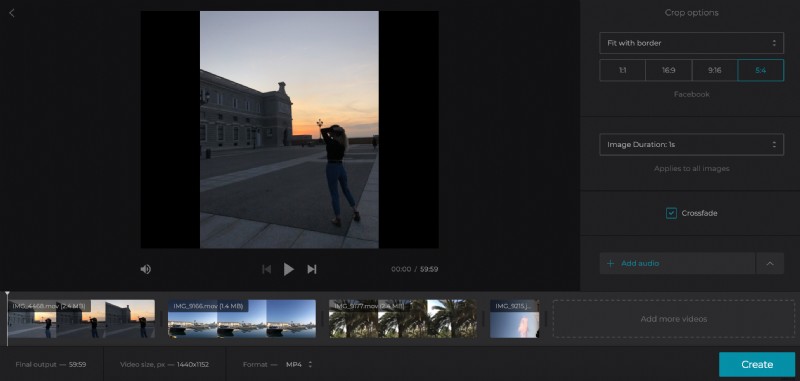Skip to the previous clip
This screenshot has height=381, width=800.
(266, 269)
